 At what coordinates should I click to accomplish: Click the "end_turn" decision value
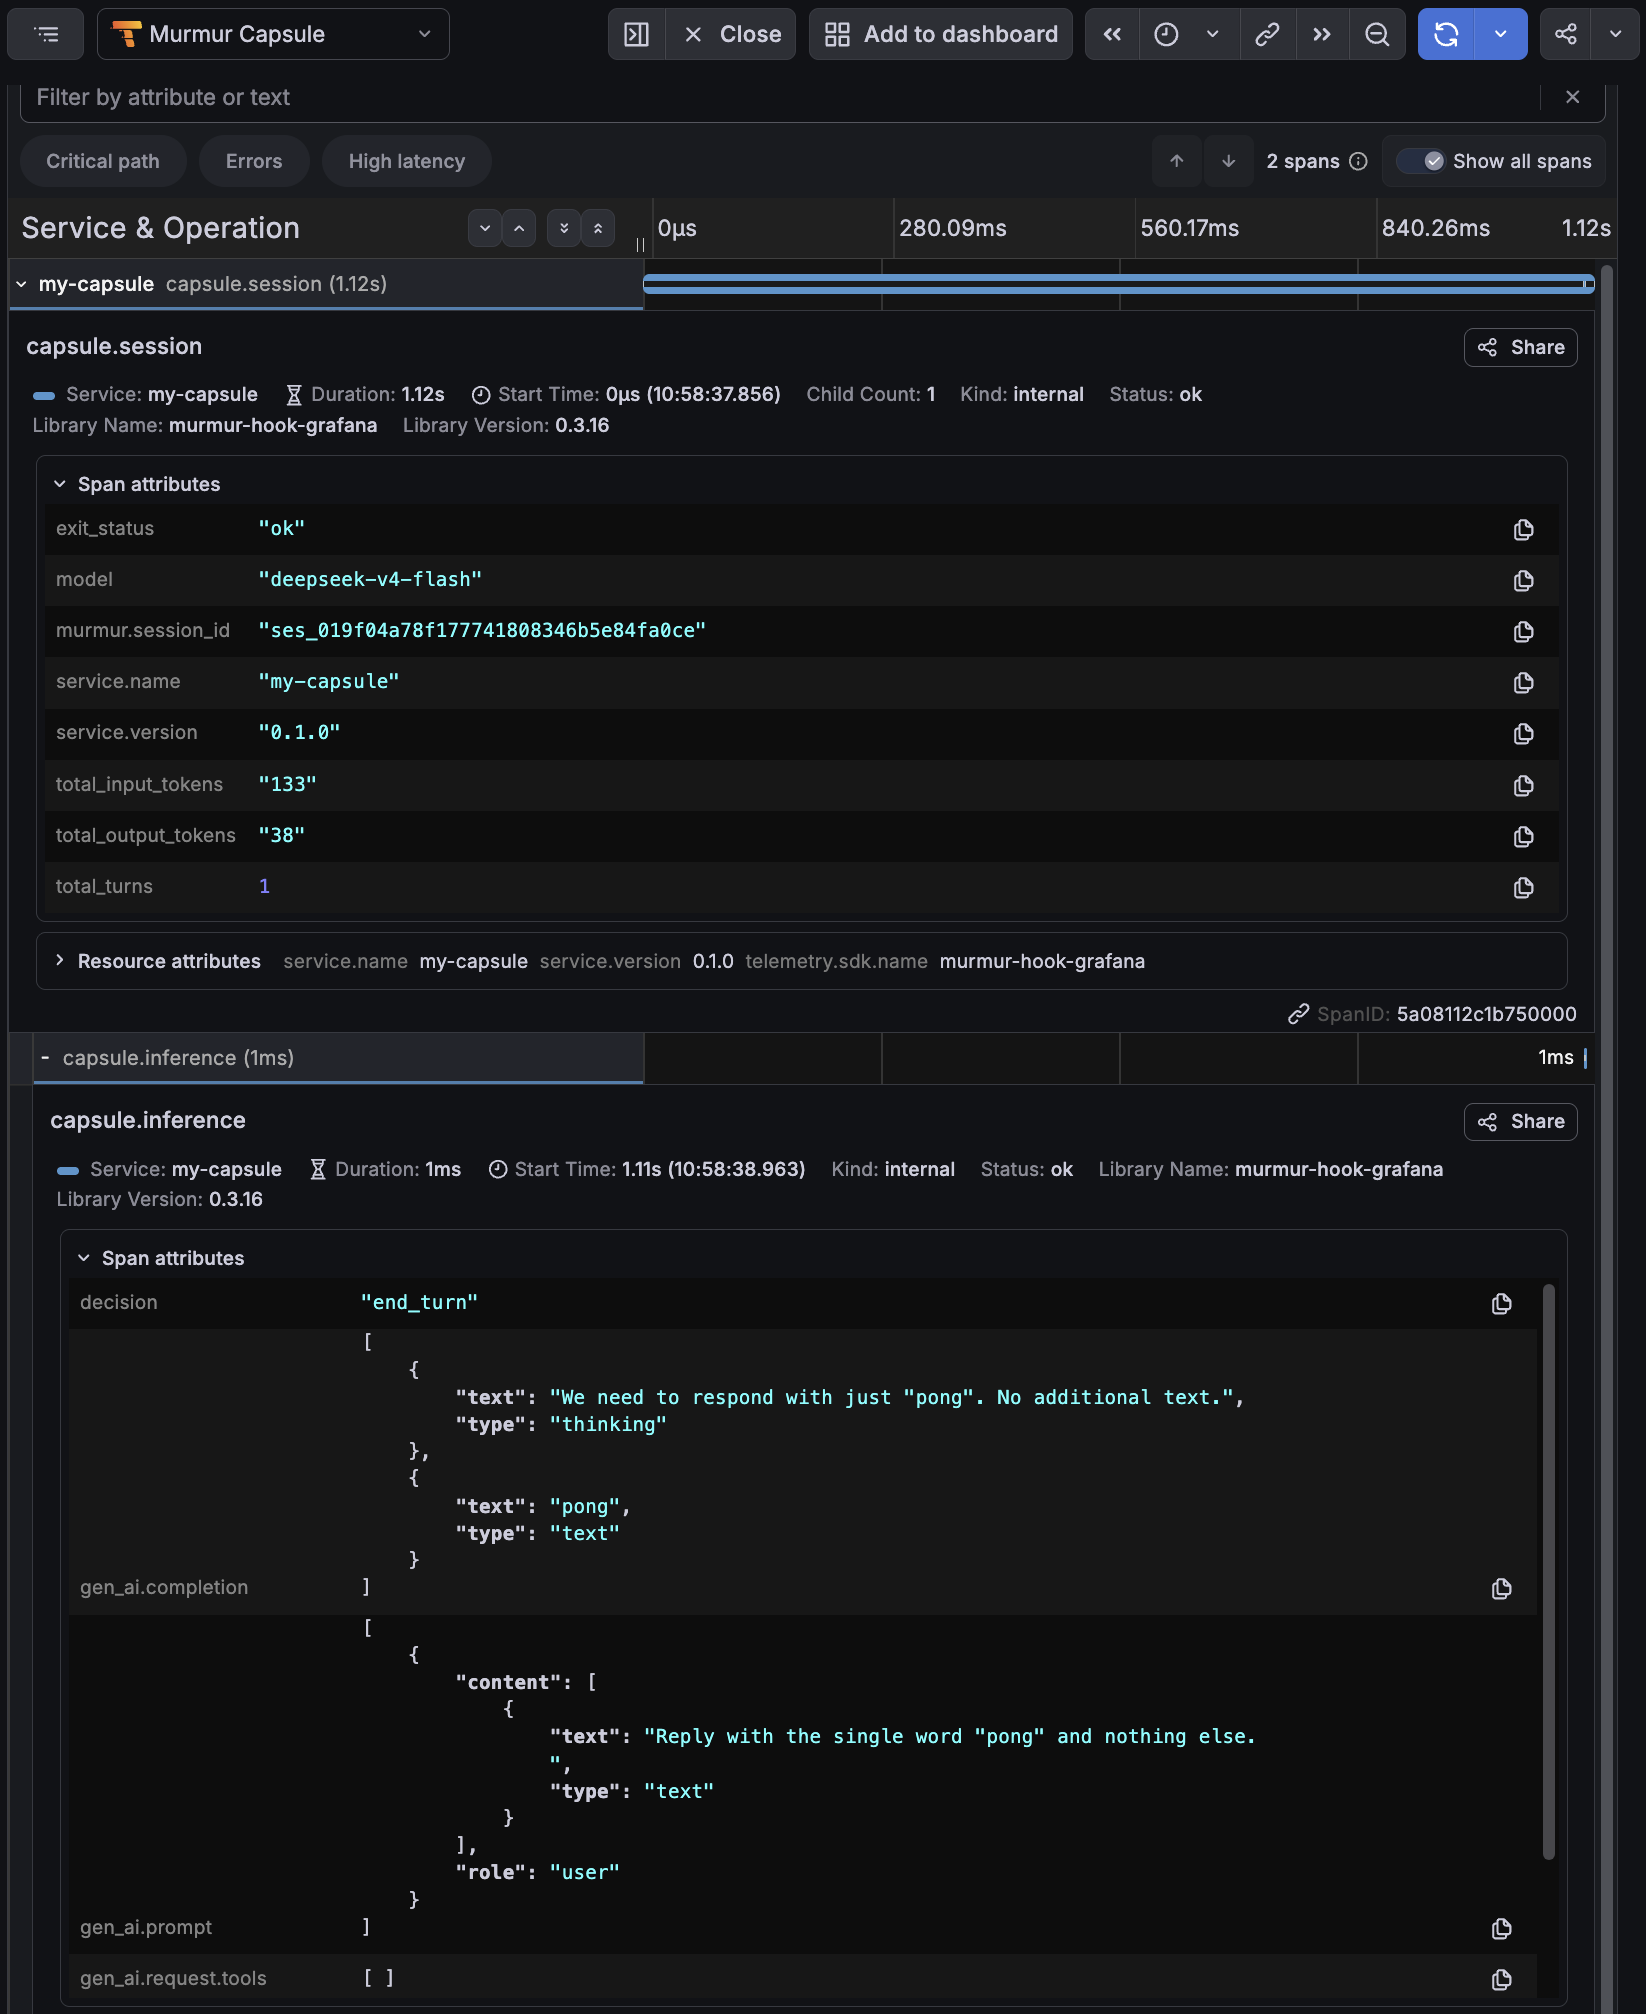(x=419, y=1302)
